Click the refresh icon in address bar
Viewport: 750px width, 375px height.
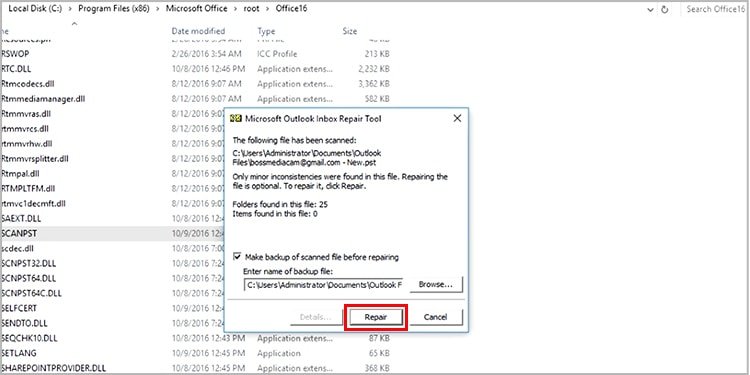click(x=665, y=9)
